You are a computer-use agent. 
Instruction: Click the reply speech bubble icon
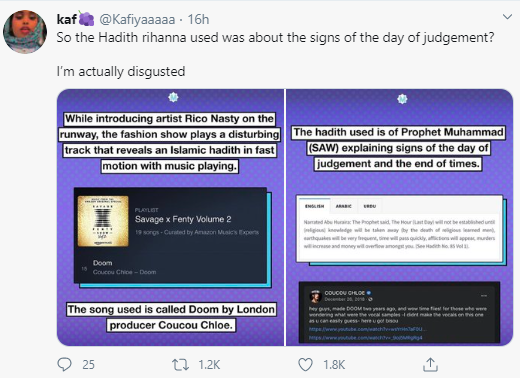pyautogui.click(x=64, y=364)
